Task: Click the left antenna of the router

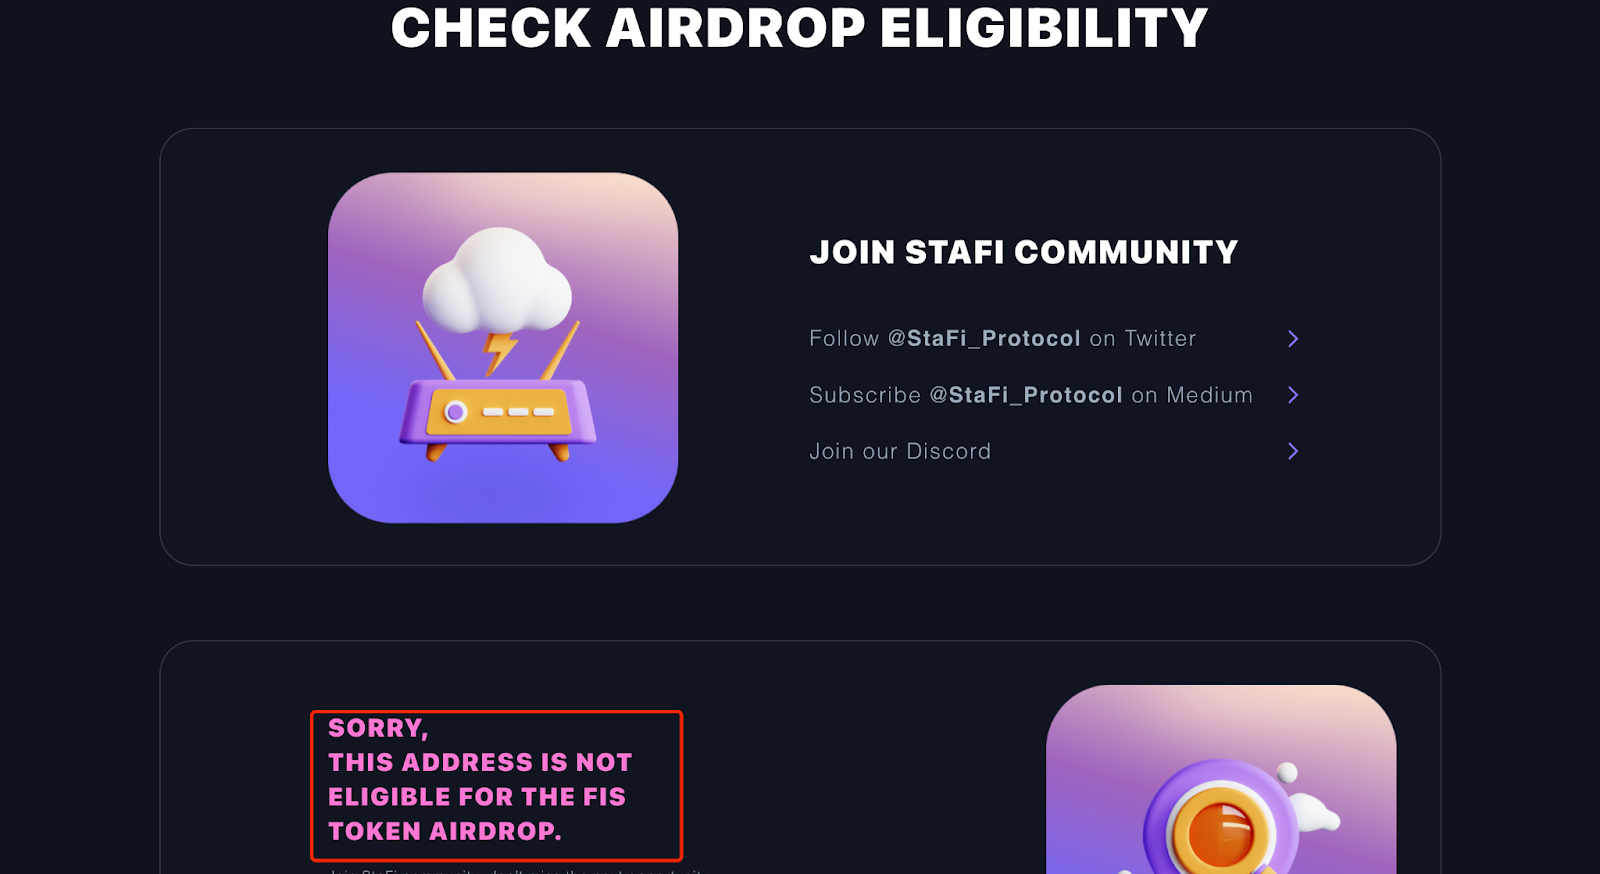Action: (435, 351)
